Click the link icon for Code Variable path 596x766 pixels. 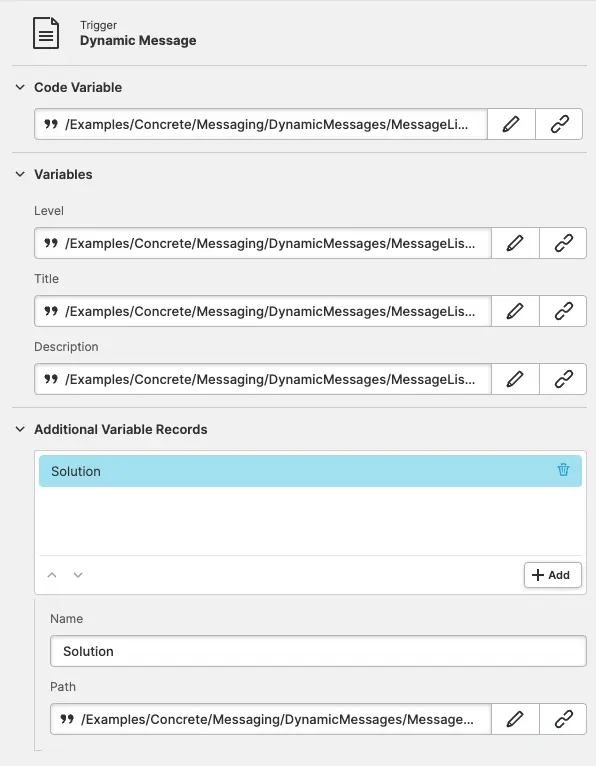click(559, 124)
